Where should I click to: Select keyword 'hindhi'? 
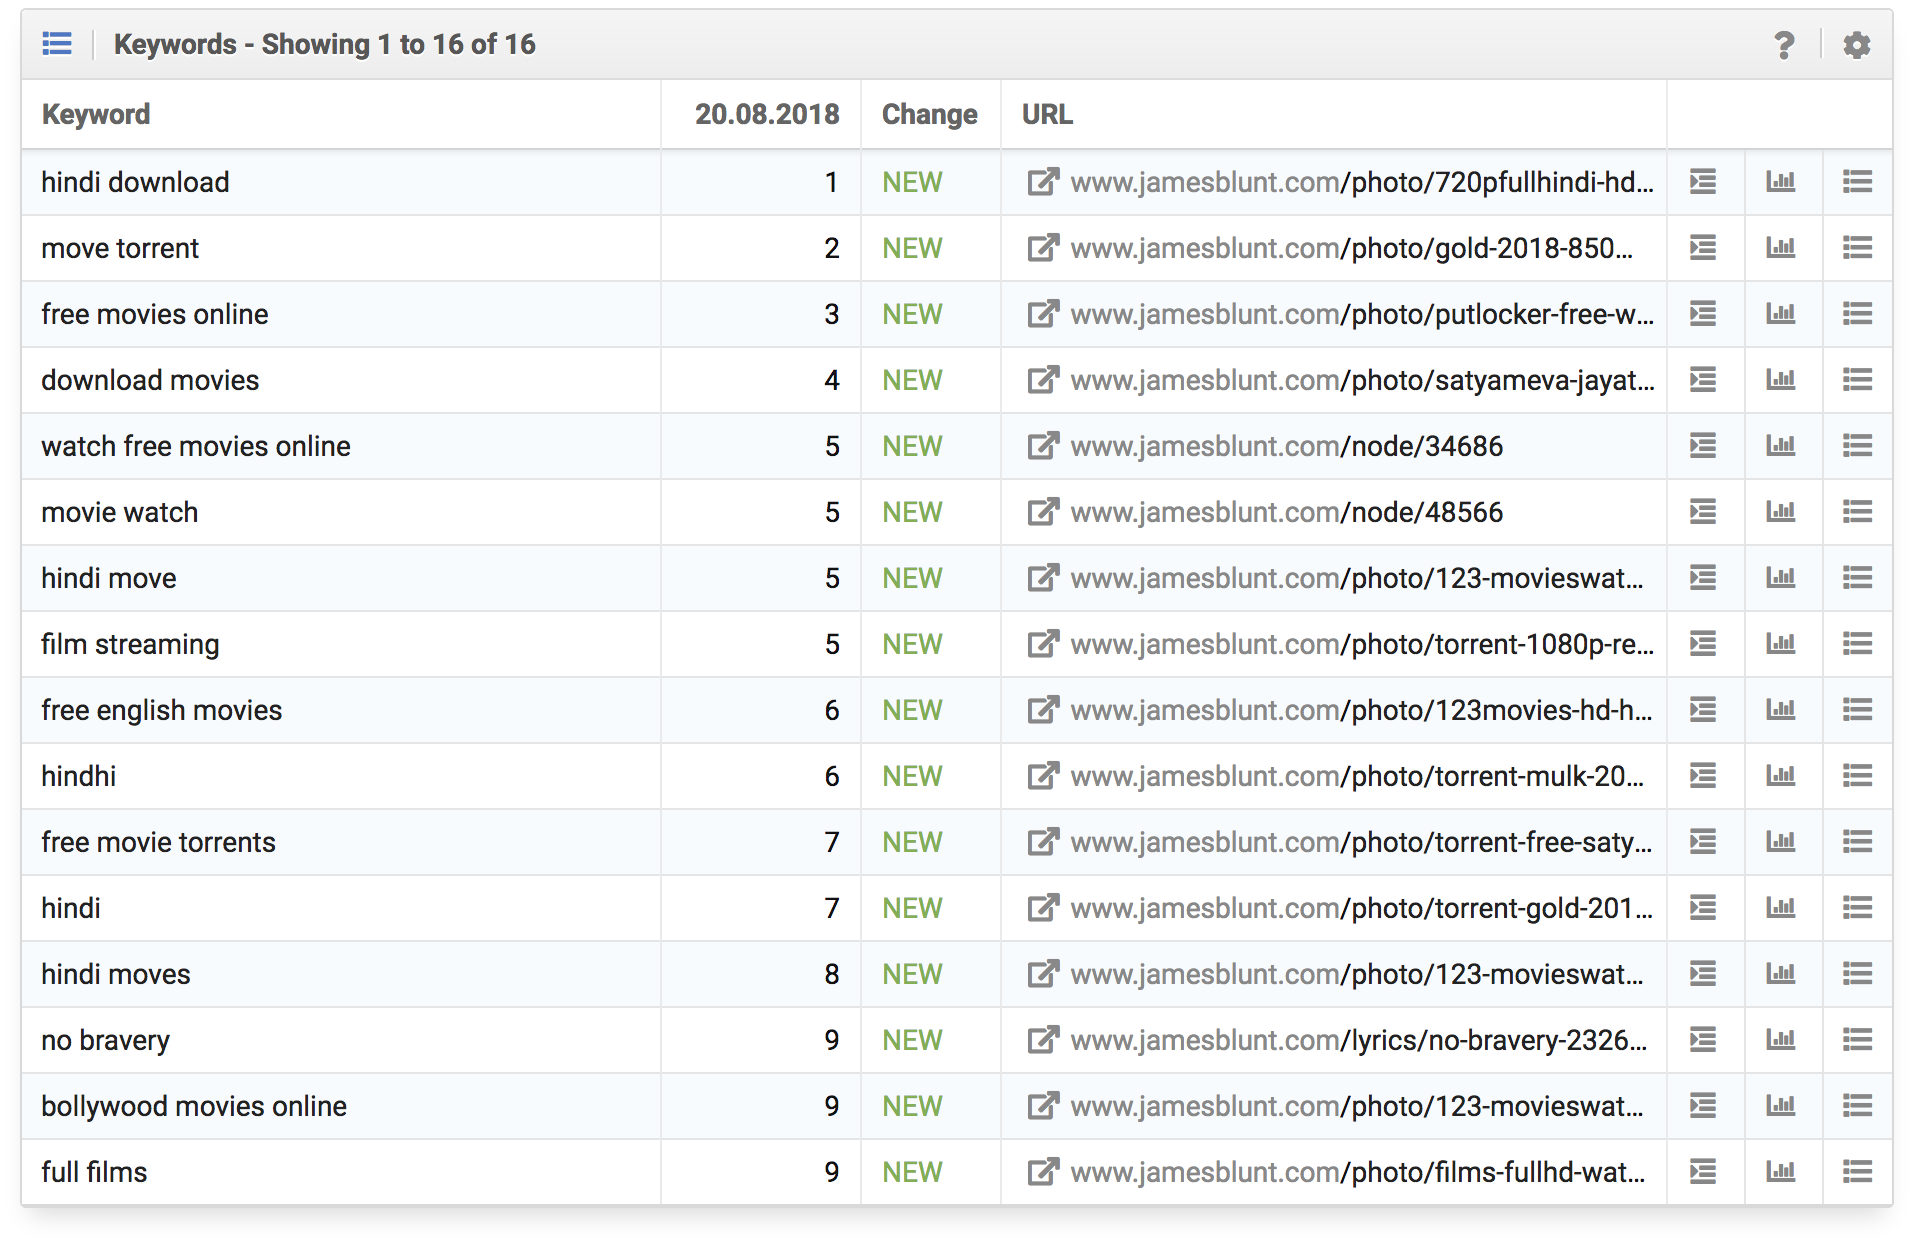pyautogui.click(x=79, y=776)
